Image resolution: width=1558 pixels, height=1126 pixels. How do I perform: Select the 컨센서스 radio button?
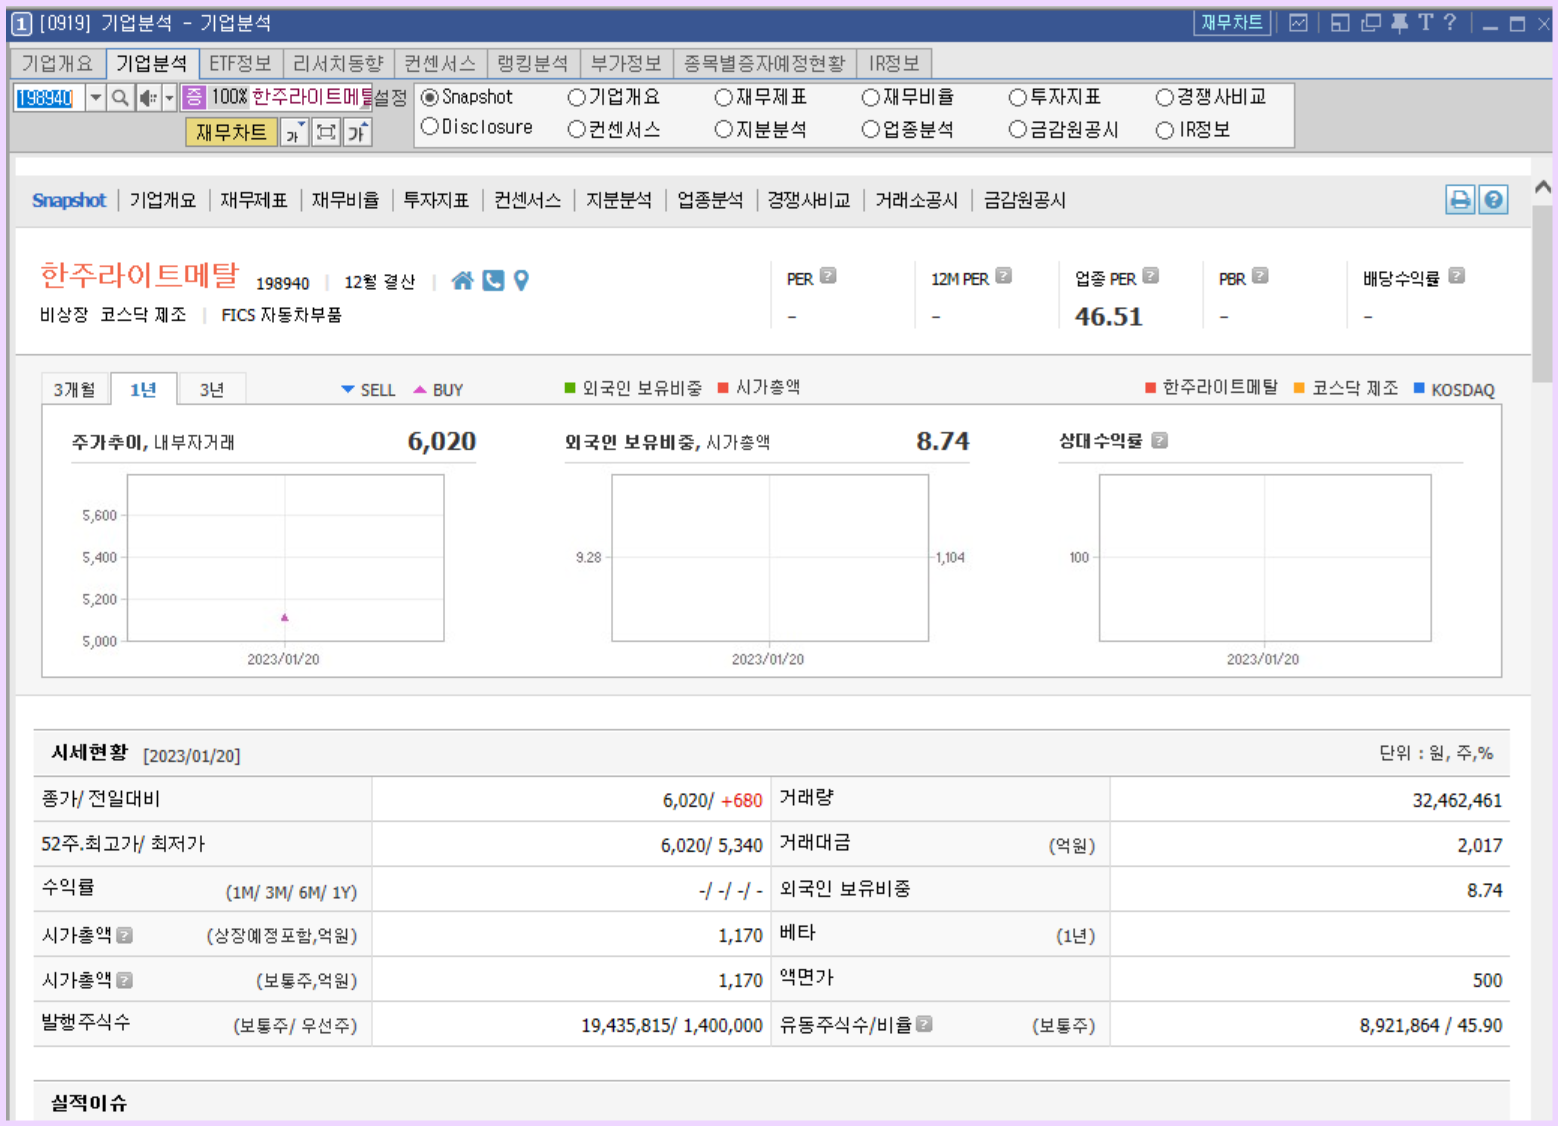pyautogui.click(x=576, y=129)
